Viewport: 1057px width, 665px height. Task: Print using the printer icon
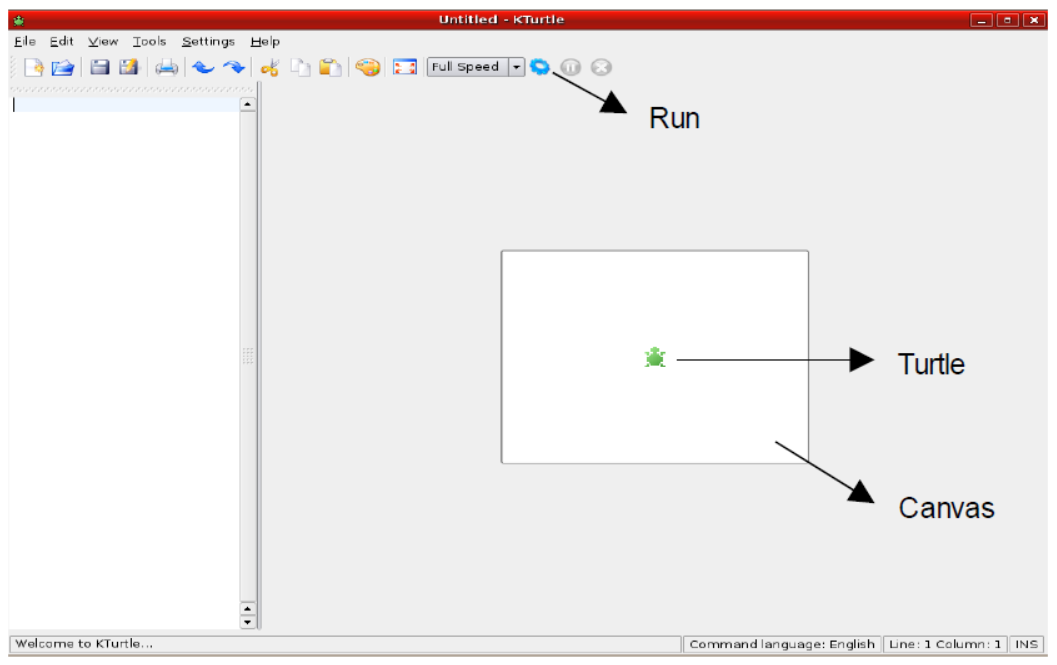coord(167,67)
